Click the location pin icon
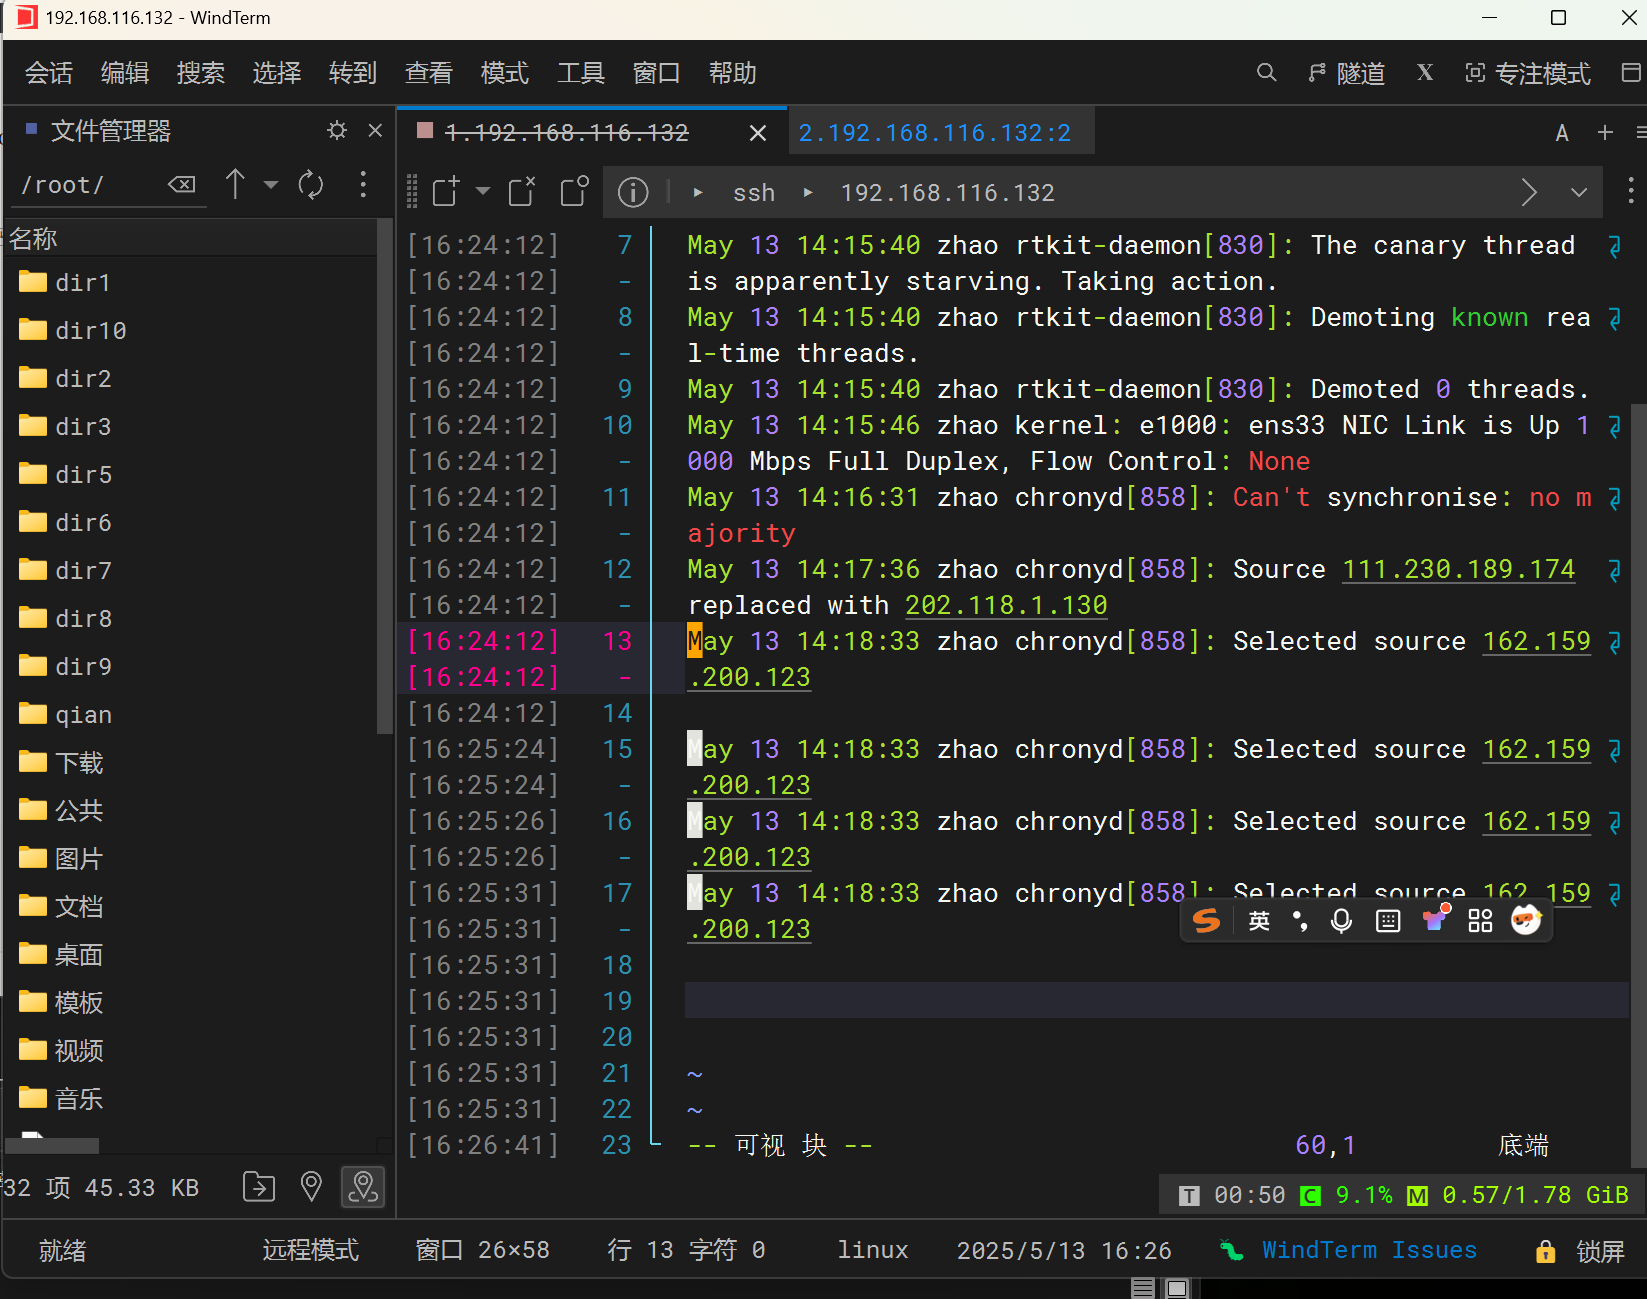Image resolution: width=1647 pixels, height=1299 pixels. pos(311,1187)
